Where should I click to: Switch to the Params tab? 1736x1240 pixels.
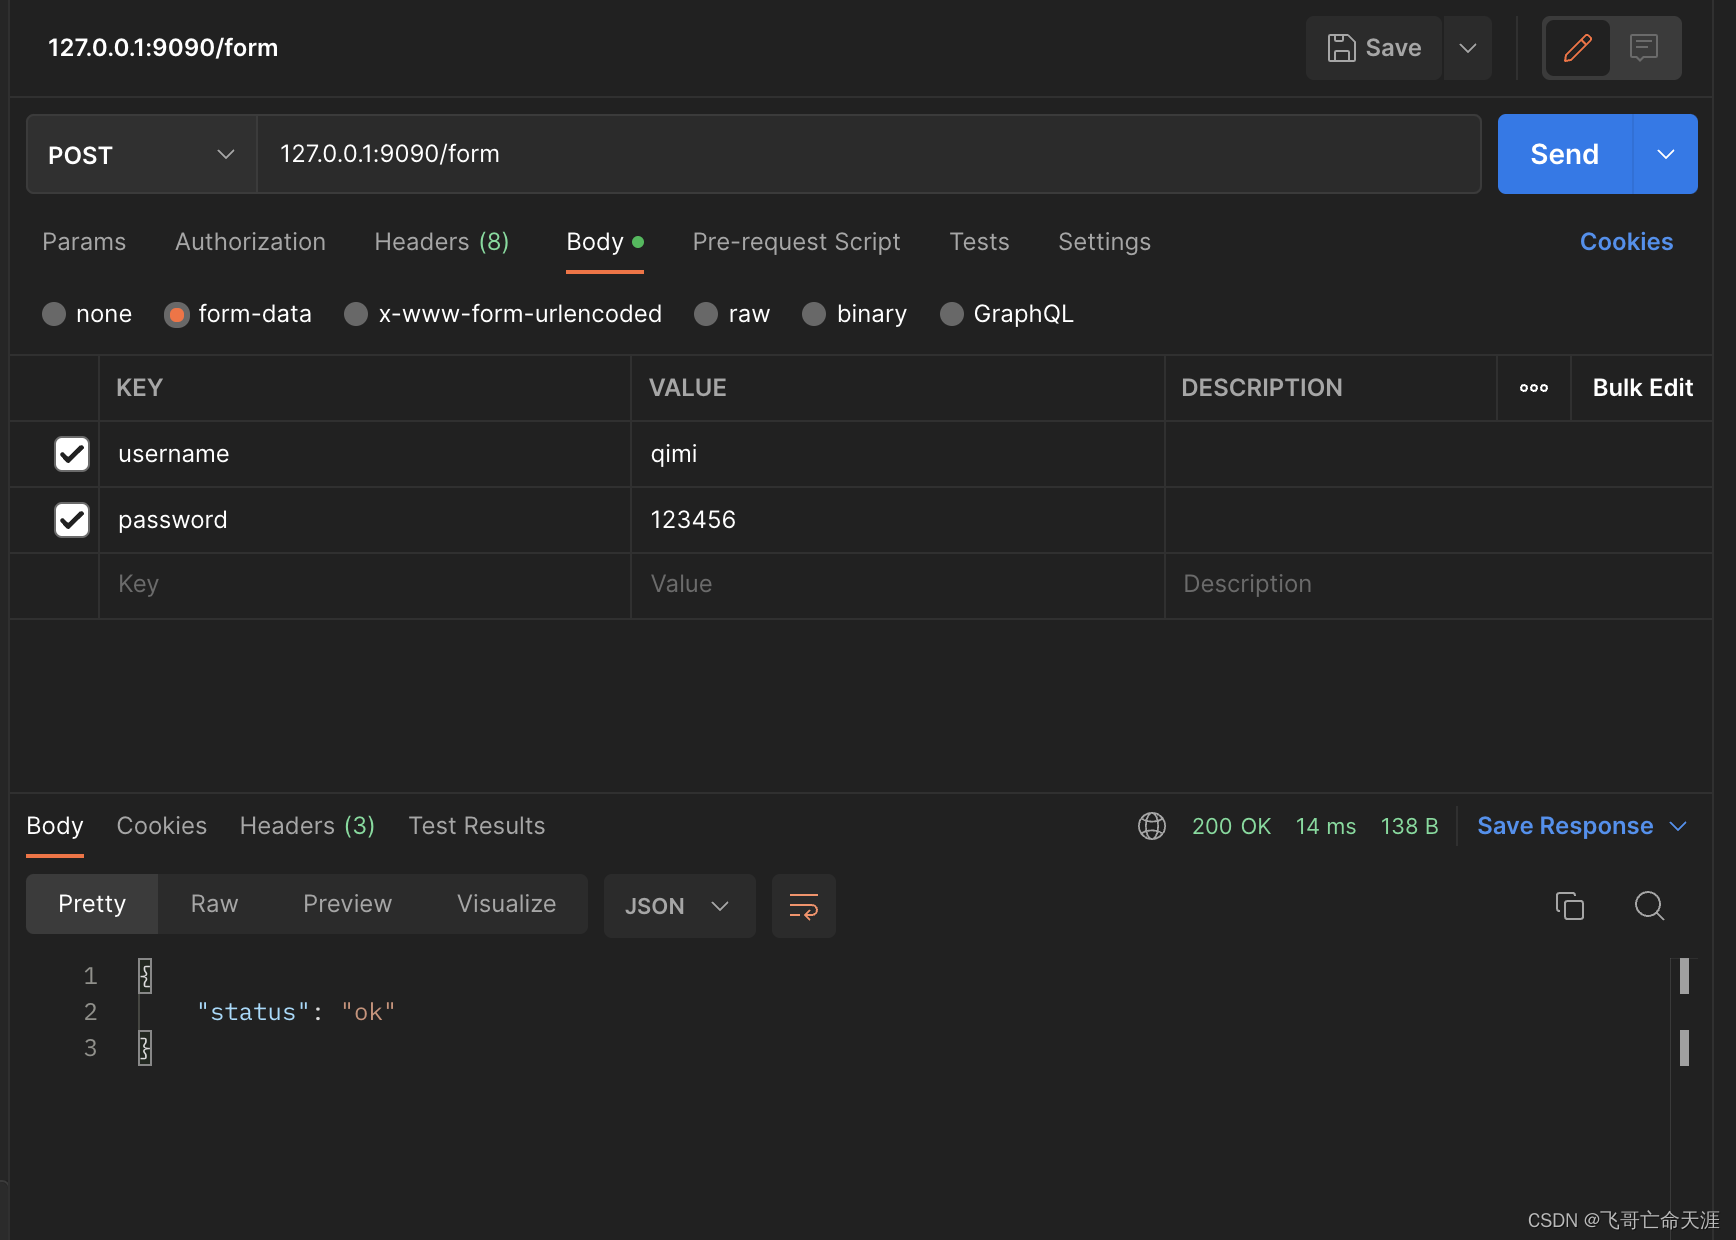point(84,242)
